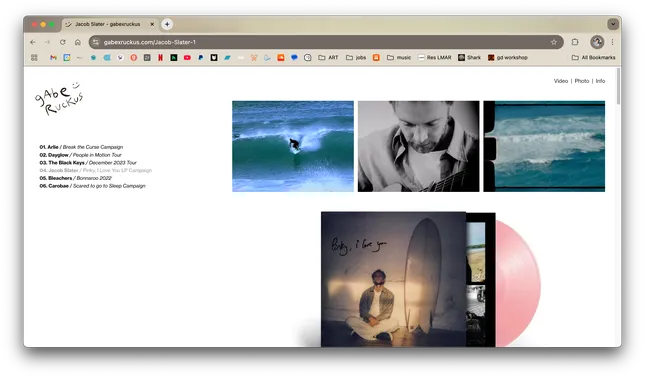Go back to the previous page
This screenshot has height=378, width=645.
point(33,42)
